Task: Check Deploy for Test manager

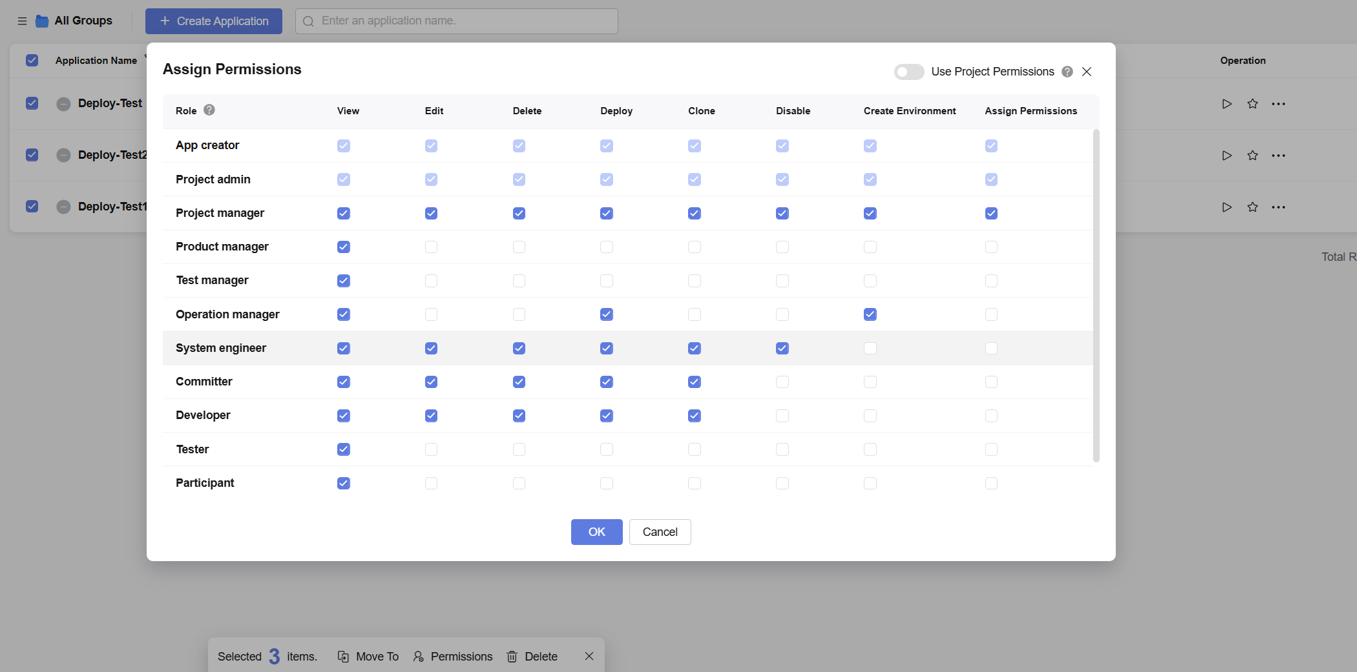Action: pyautogui.click(x=606, y=281)
